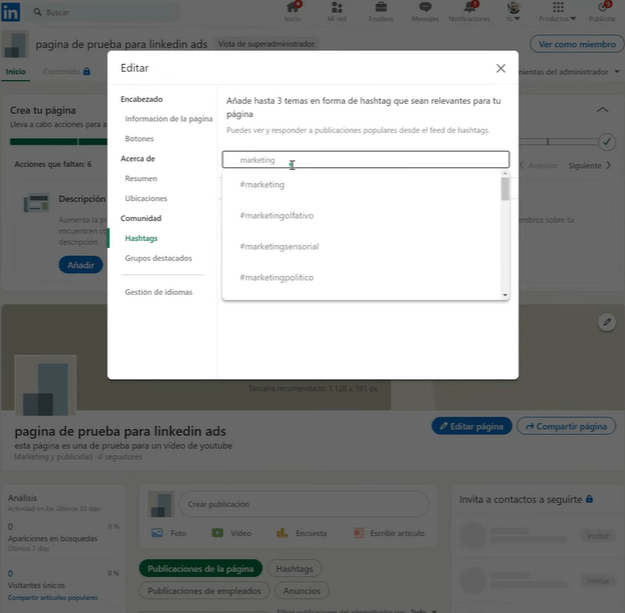Viewport: 625px width, 613px height.
Task: Click the Descripción card icon
Action: click(36, 203)
